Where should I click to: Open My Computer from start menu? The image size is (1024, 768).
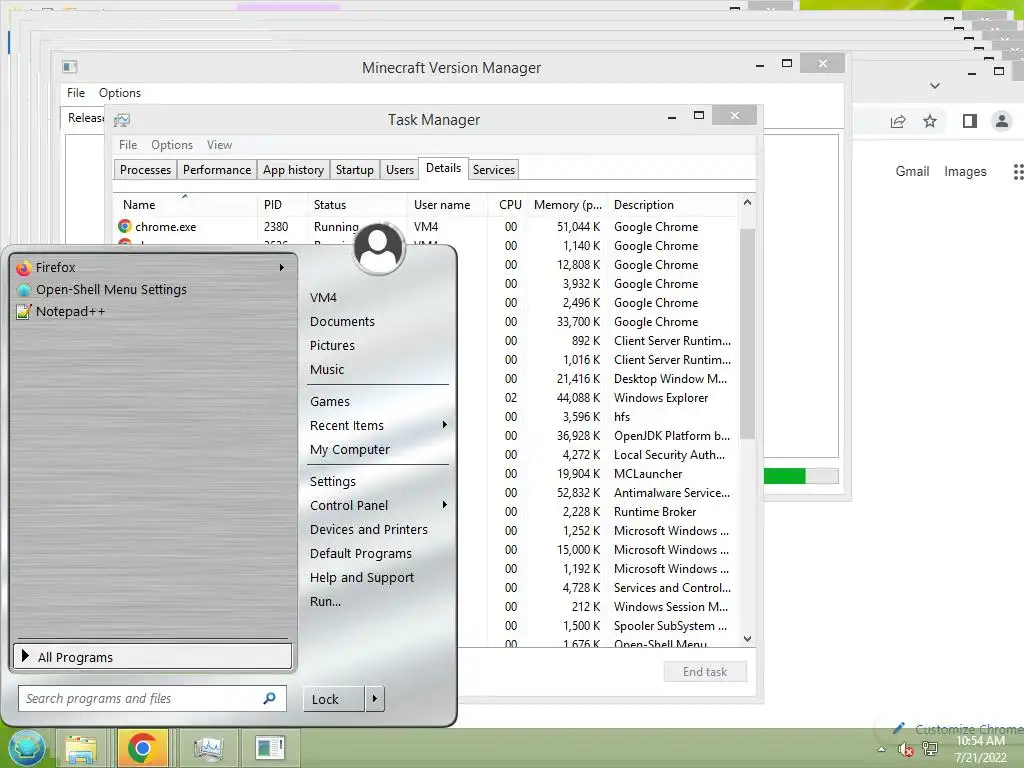[349, 449]
